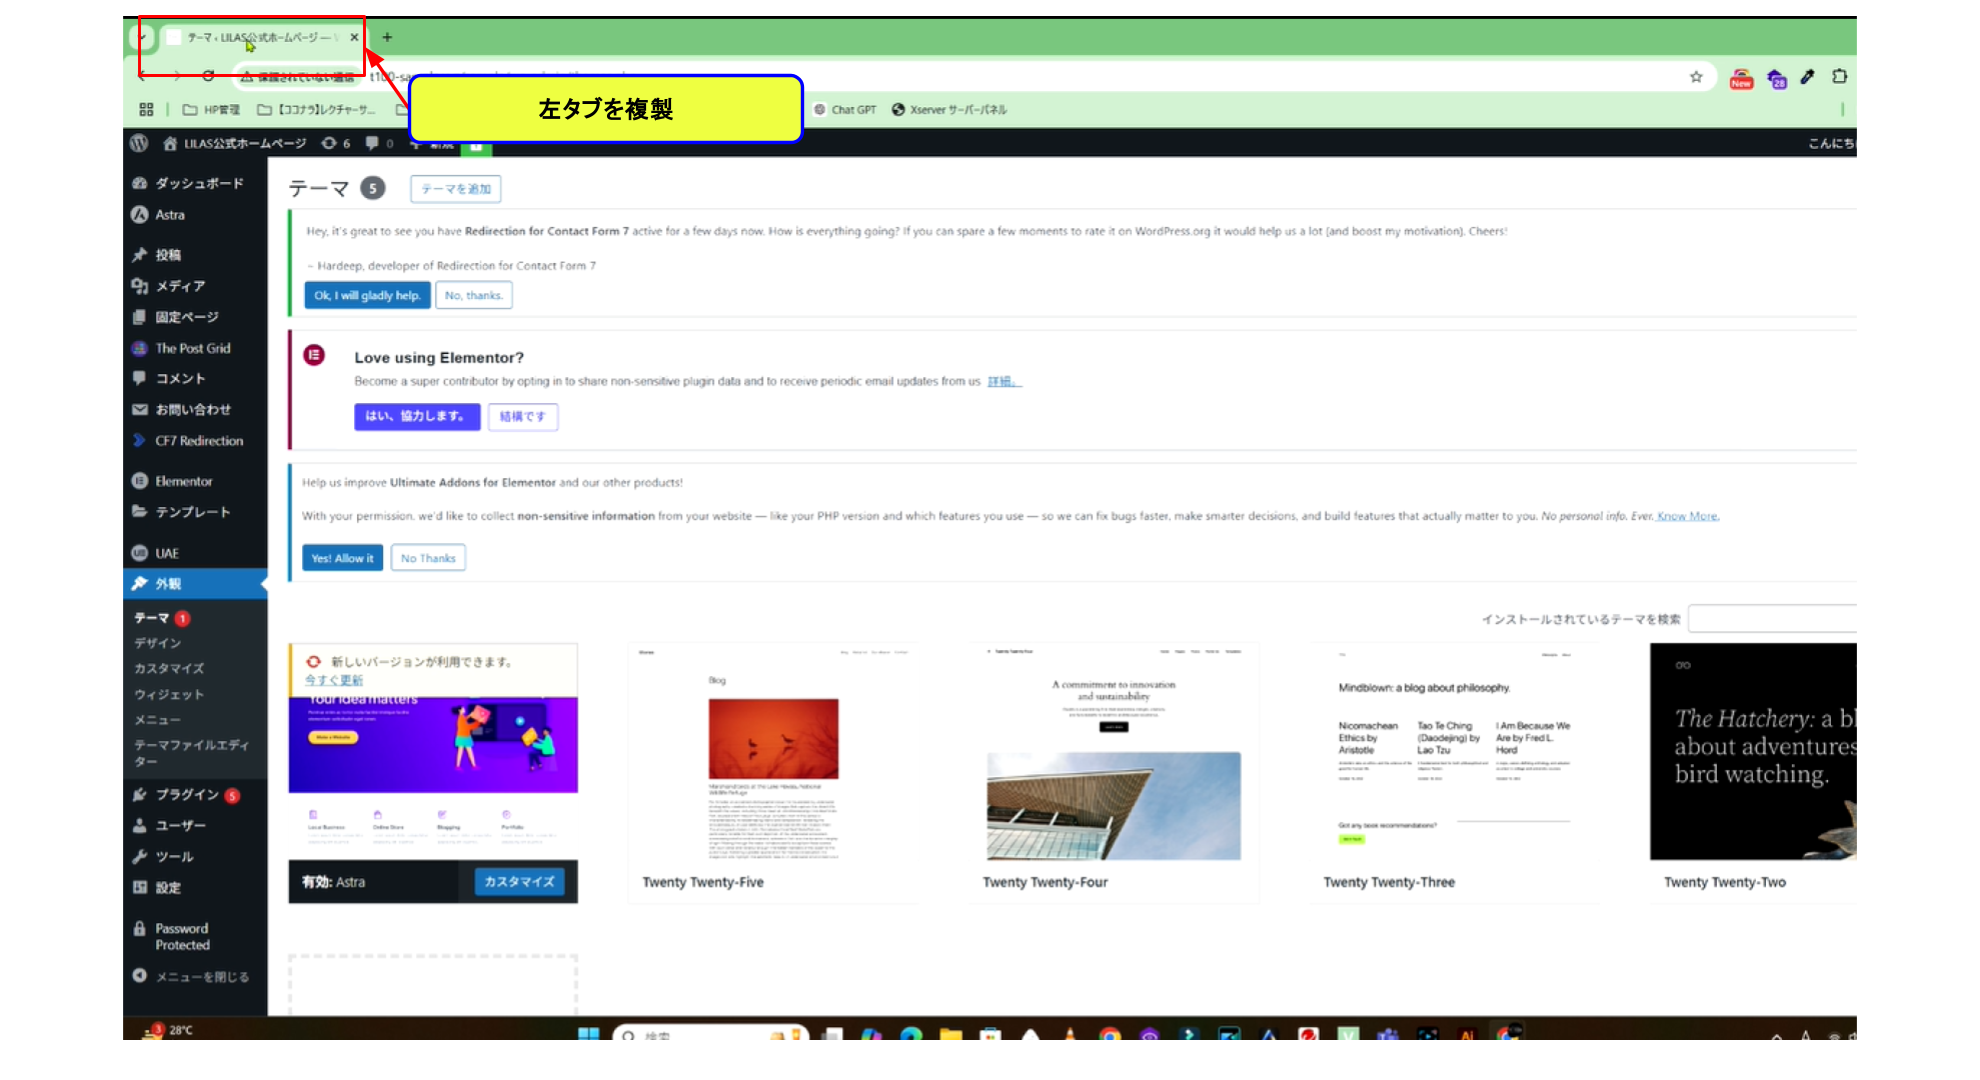Open the weather widget showing 28°C
The height and width of the screenshot is (1080, 1980).
coord(167,1030)
